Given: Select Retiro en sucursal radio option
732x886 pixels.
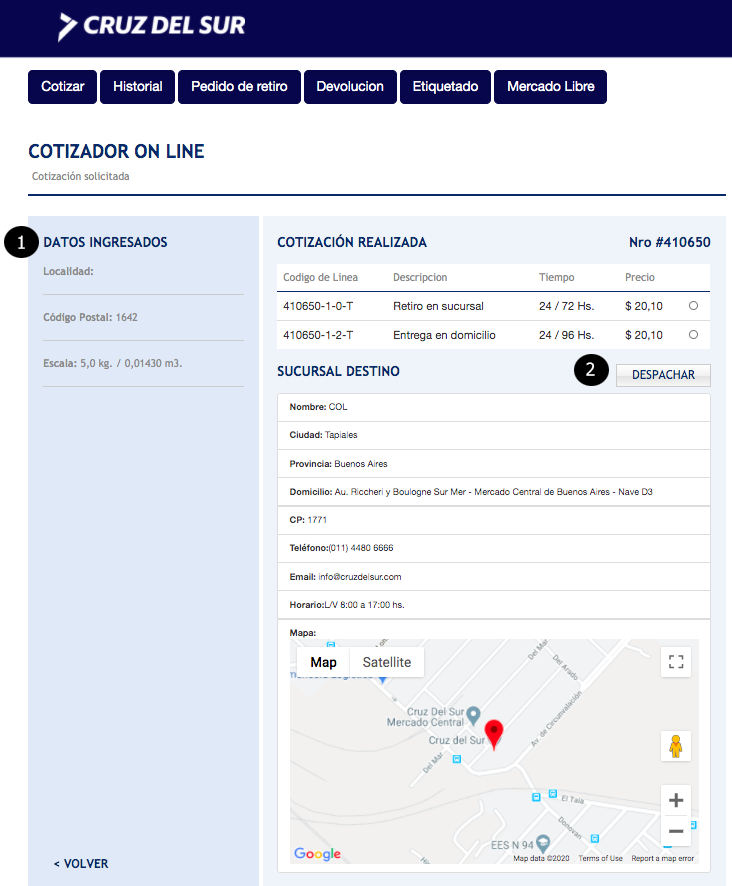Looking at the screenshot, I should coord(693,306).
